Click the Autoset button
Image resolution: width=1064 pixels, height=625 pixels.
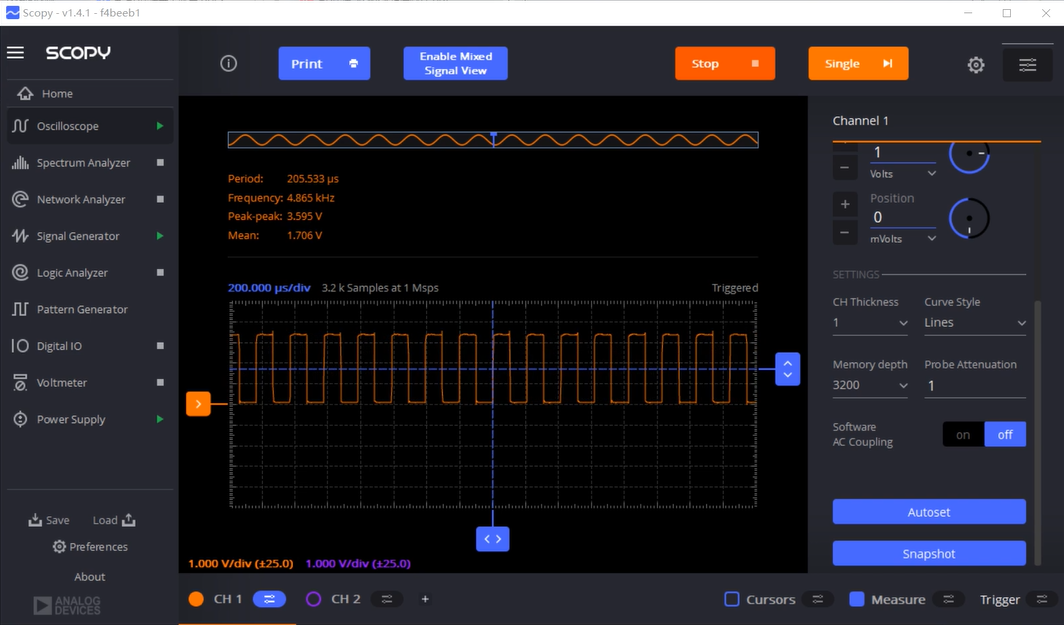tap(929, 512)
